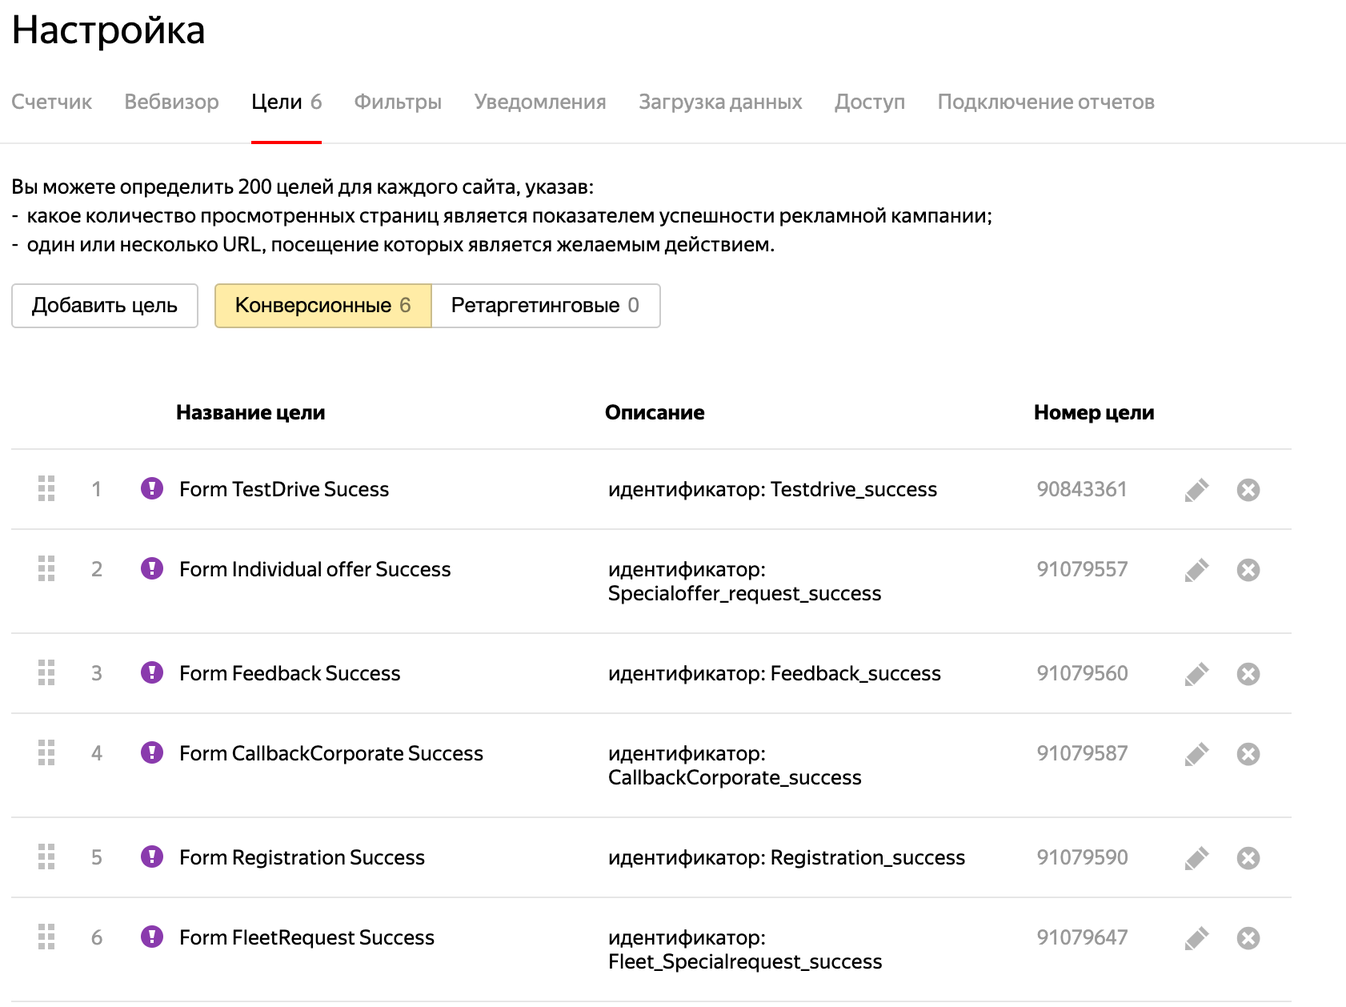Click goal name Form Individual offer Success
This screenshot has height=1007, width=1346.
pos(315,569)
